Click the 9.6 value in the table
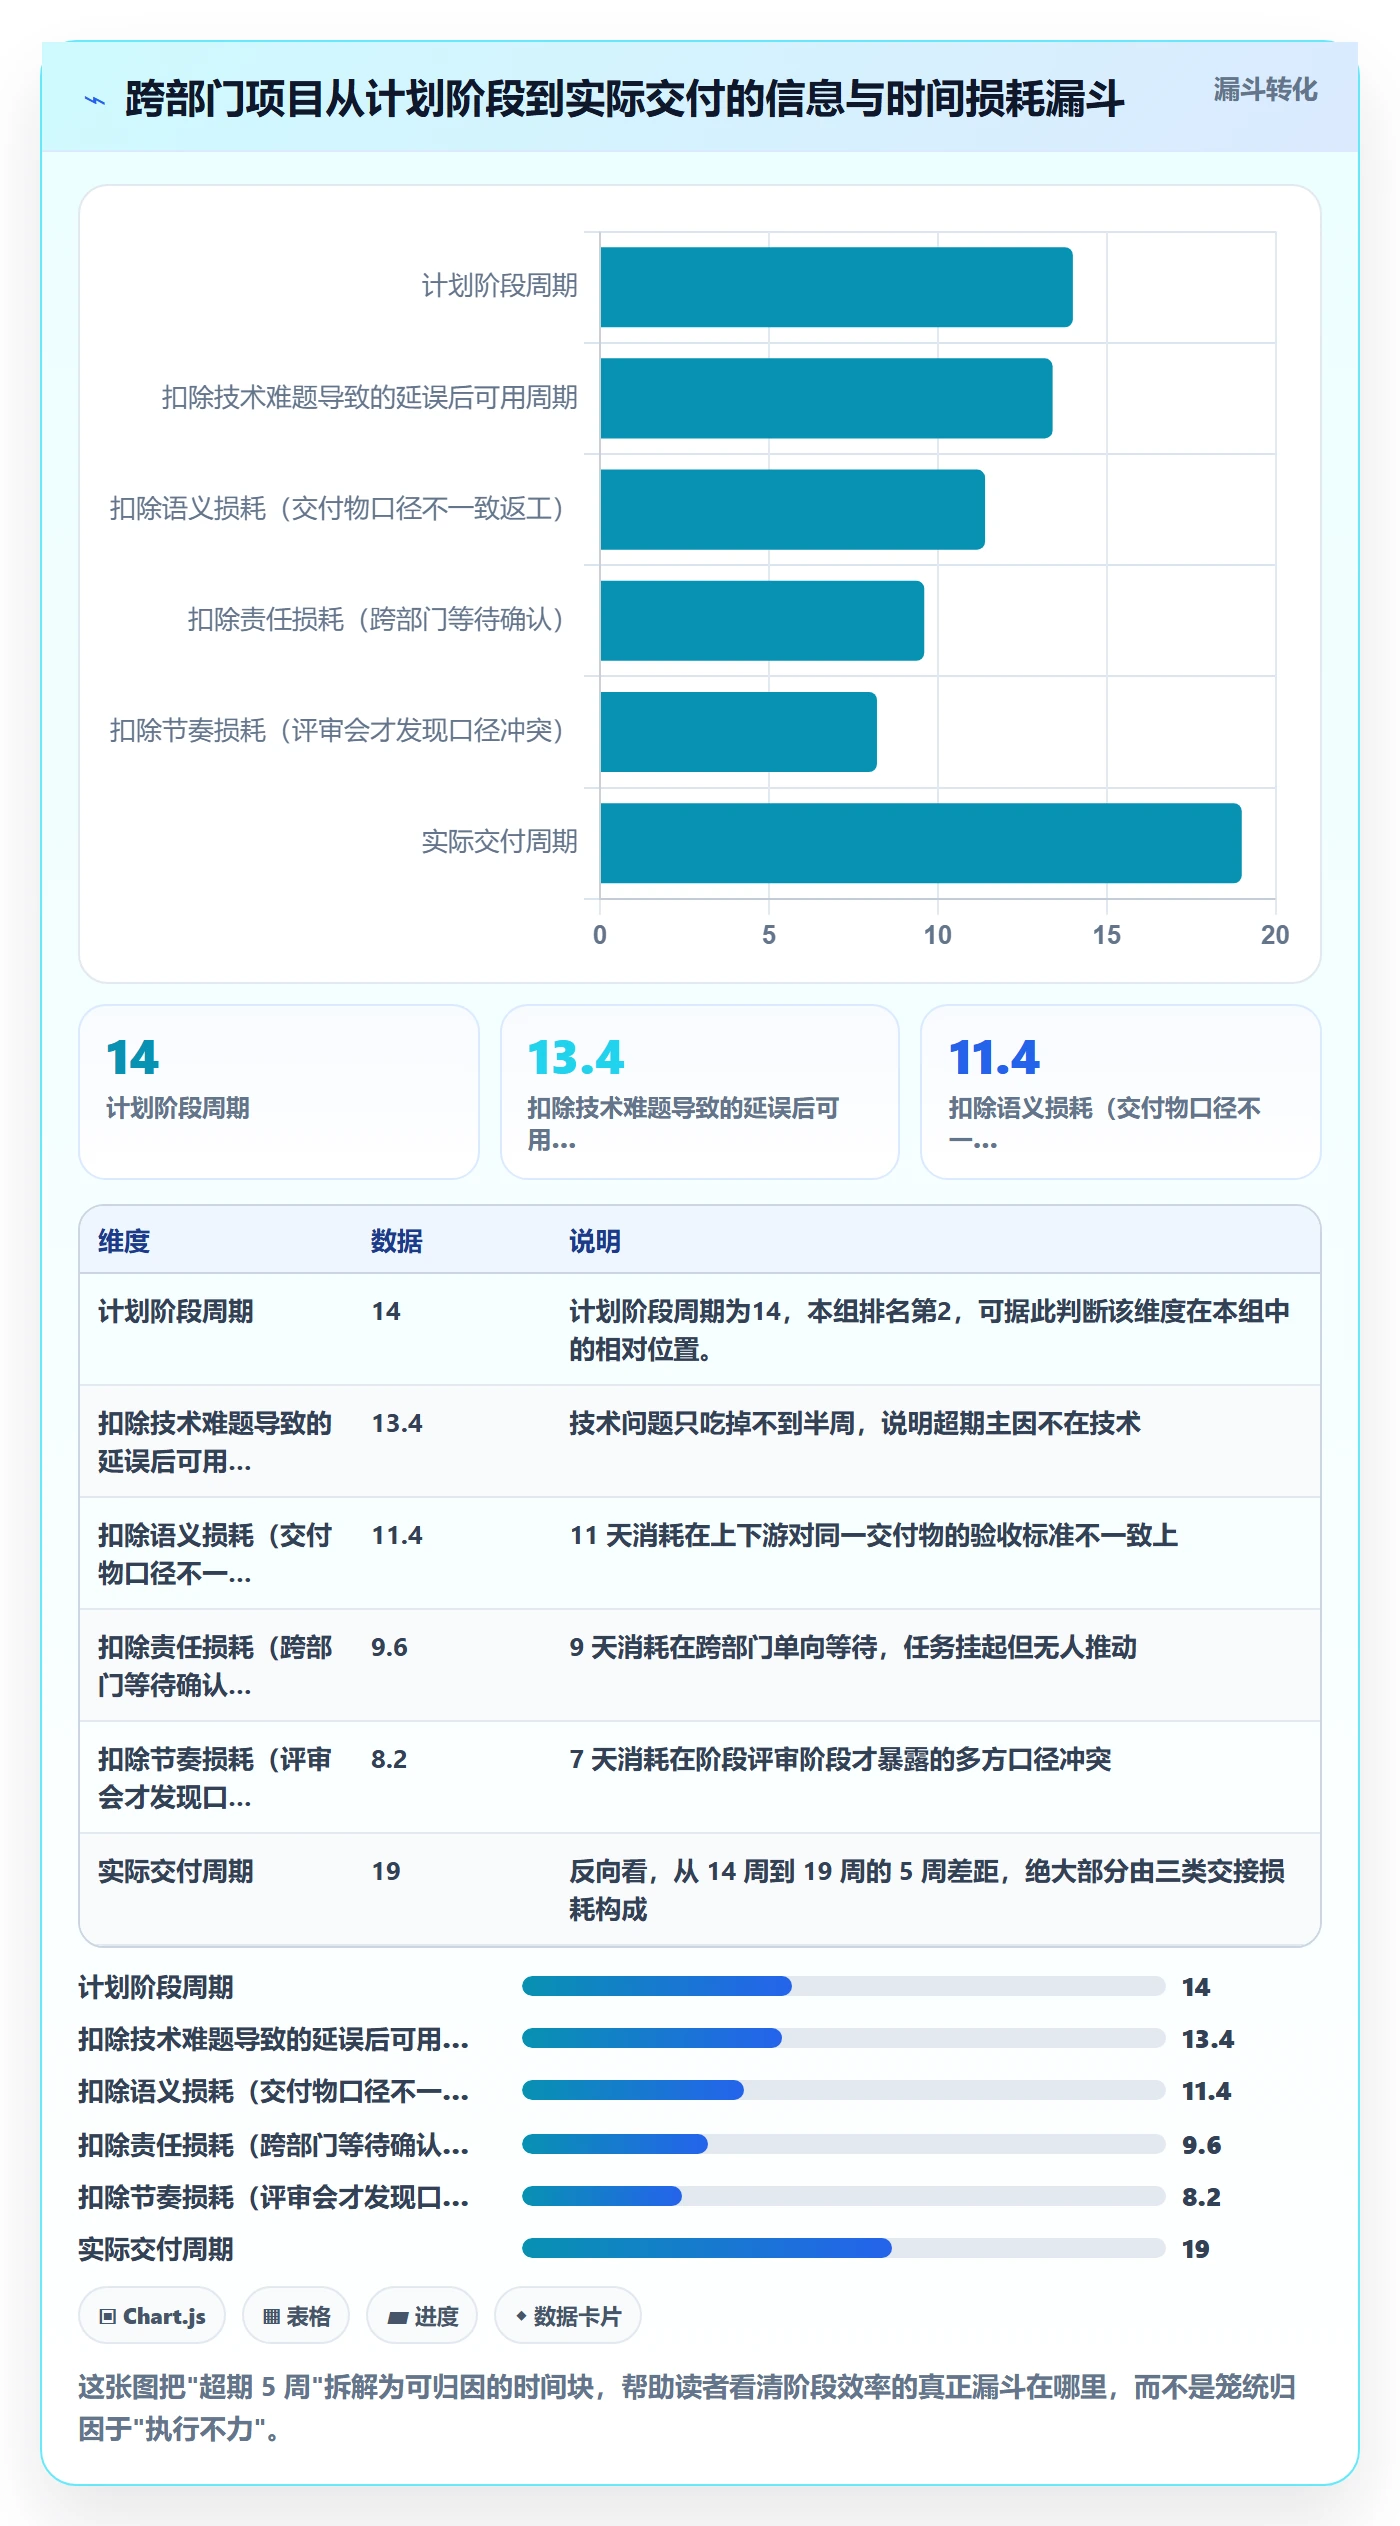The width and height of the screenshot is (1400, 2526). point(389,1647)
